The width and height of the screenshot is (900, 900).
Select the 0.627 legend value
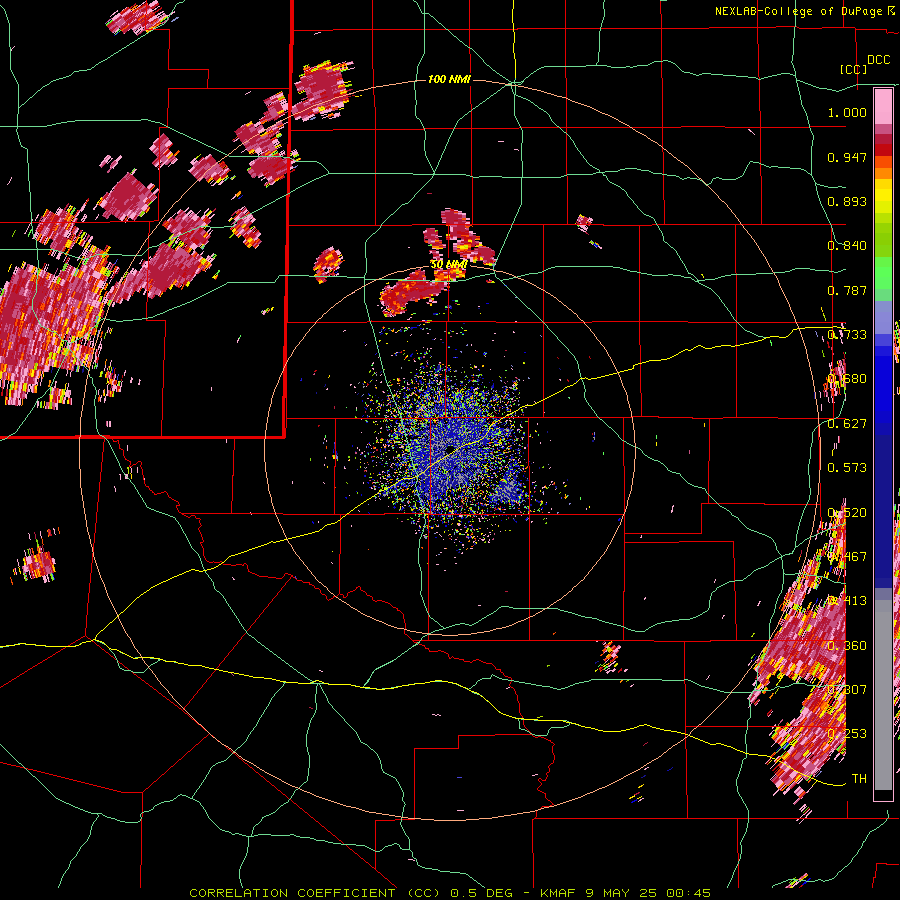(847, 424)
